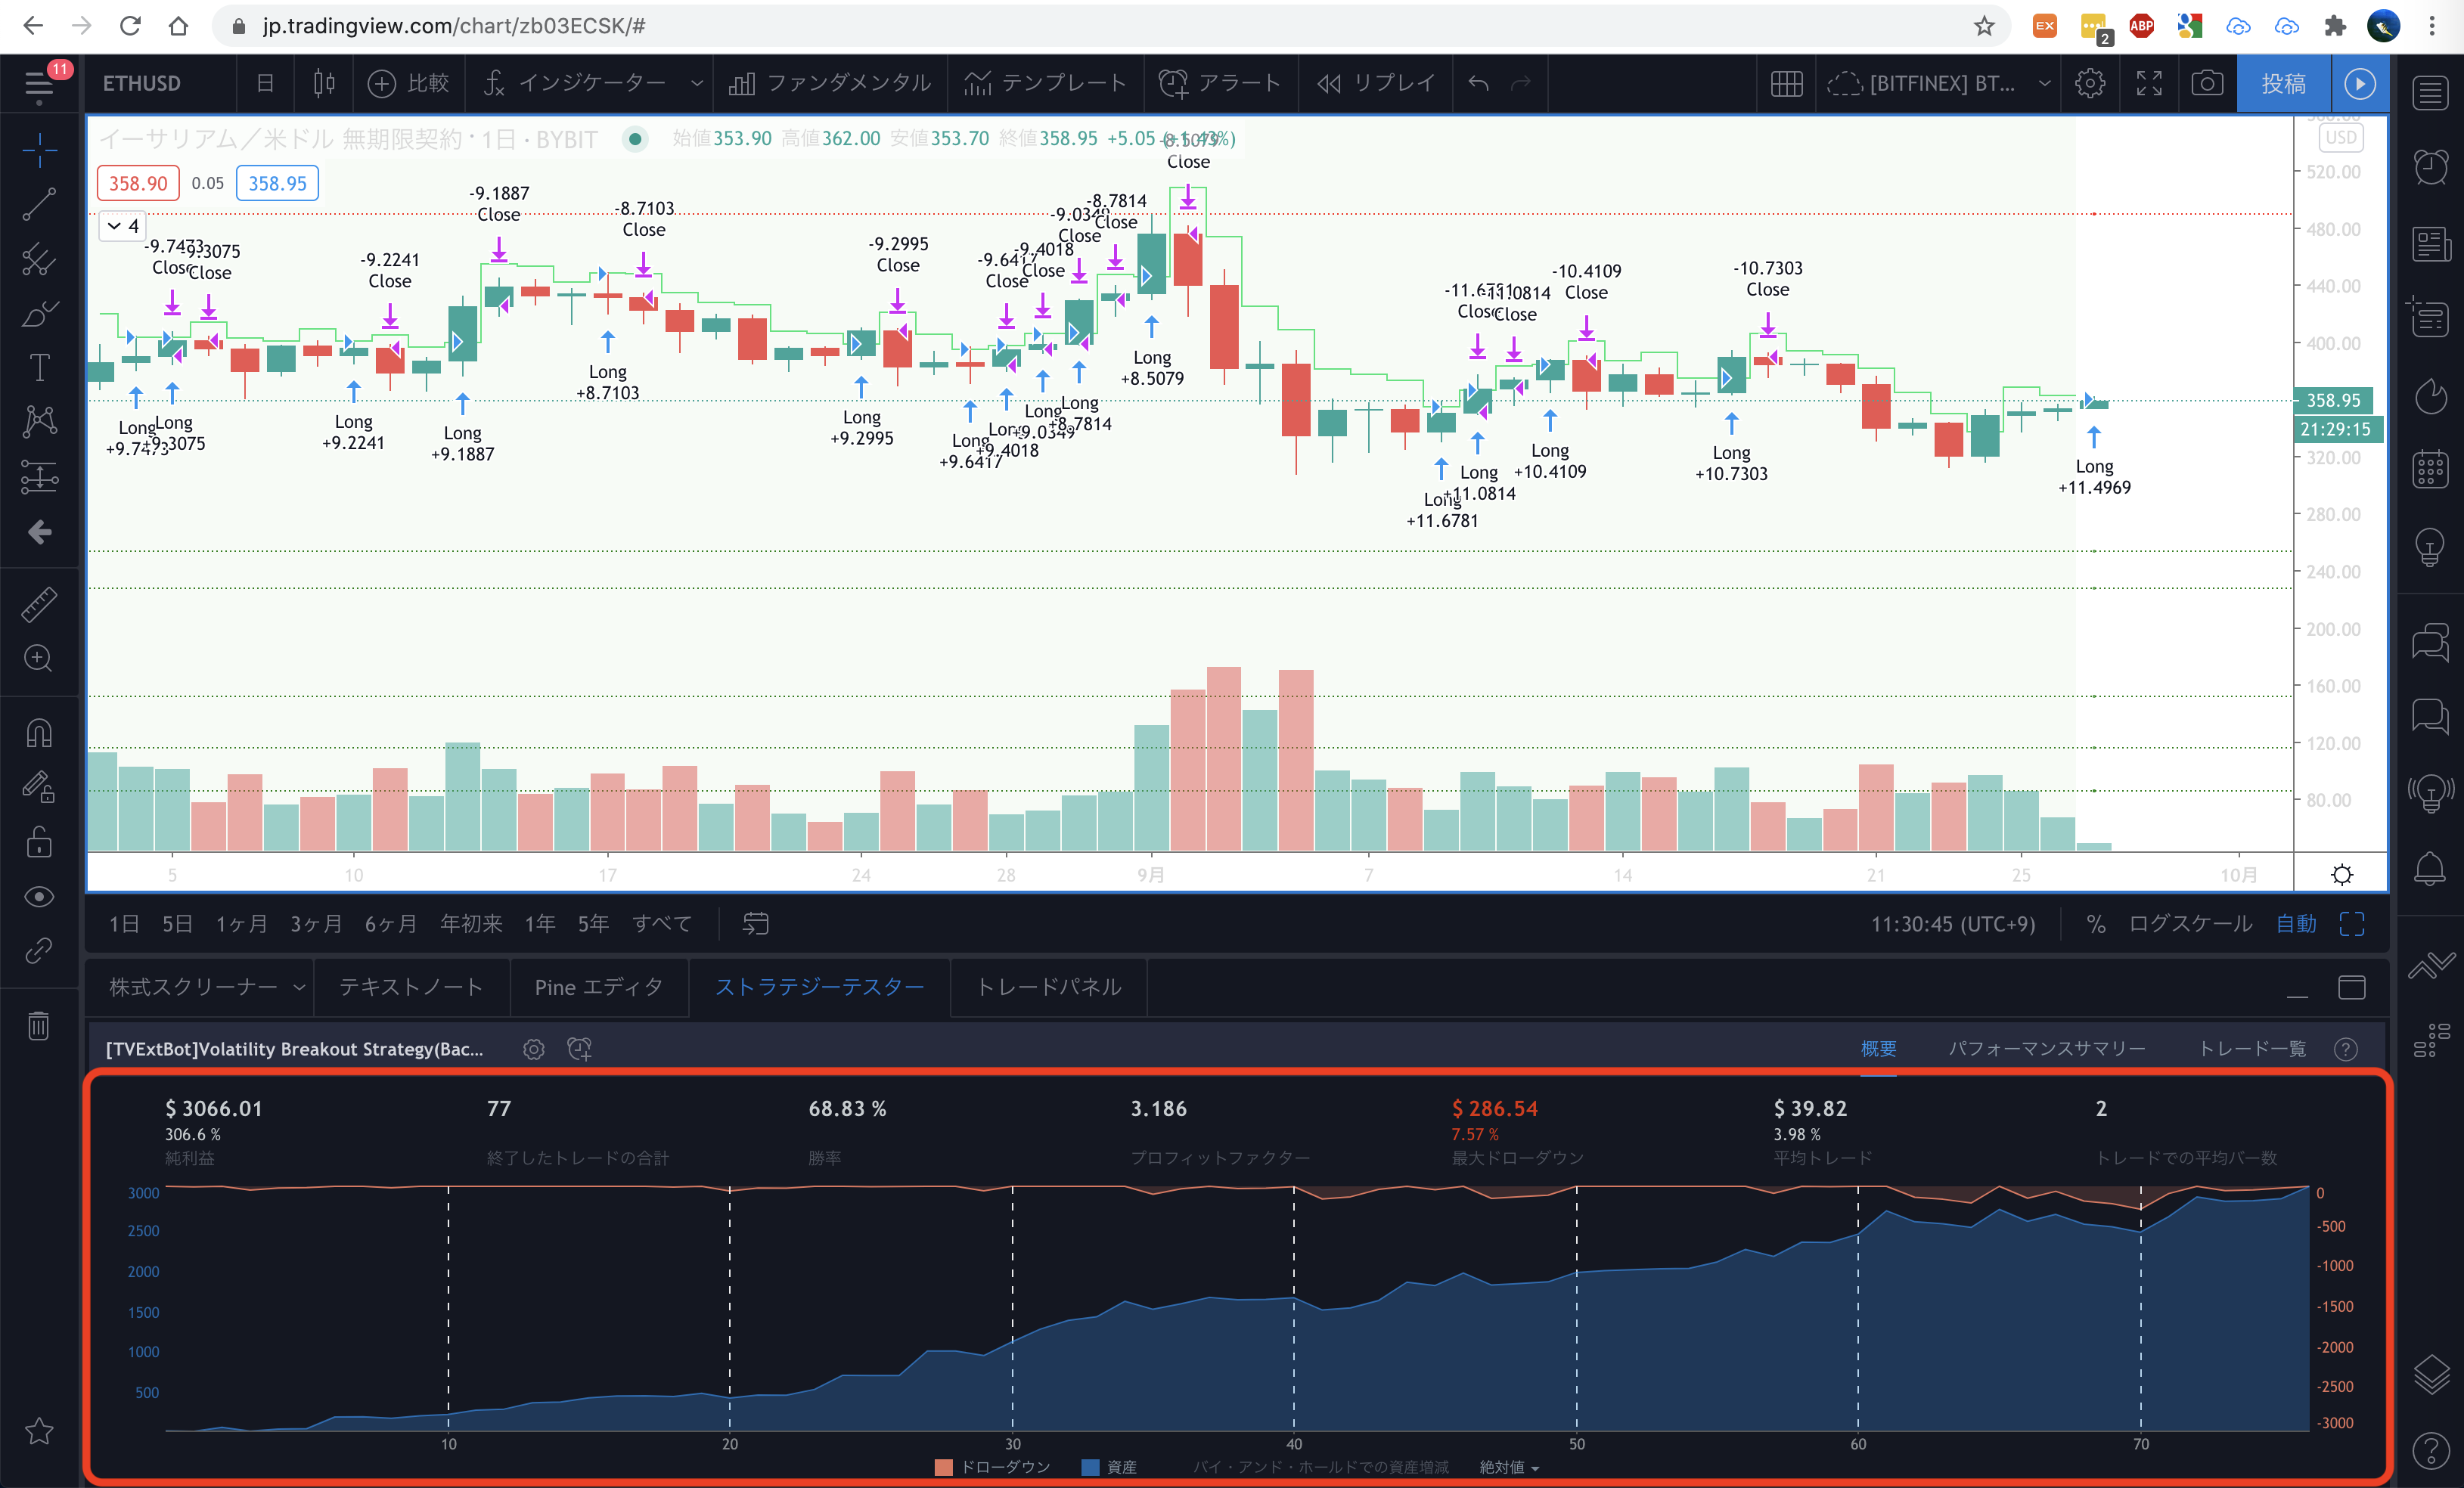The height and width of the screenshot is (1488, 2464).
Task: Expand the indicators dropdown arrow
Action: [x=696, y=83]
